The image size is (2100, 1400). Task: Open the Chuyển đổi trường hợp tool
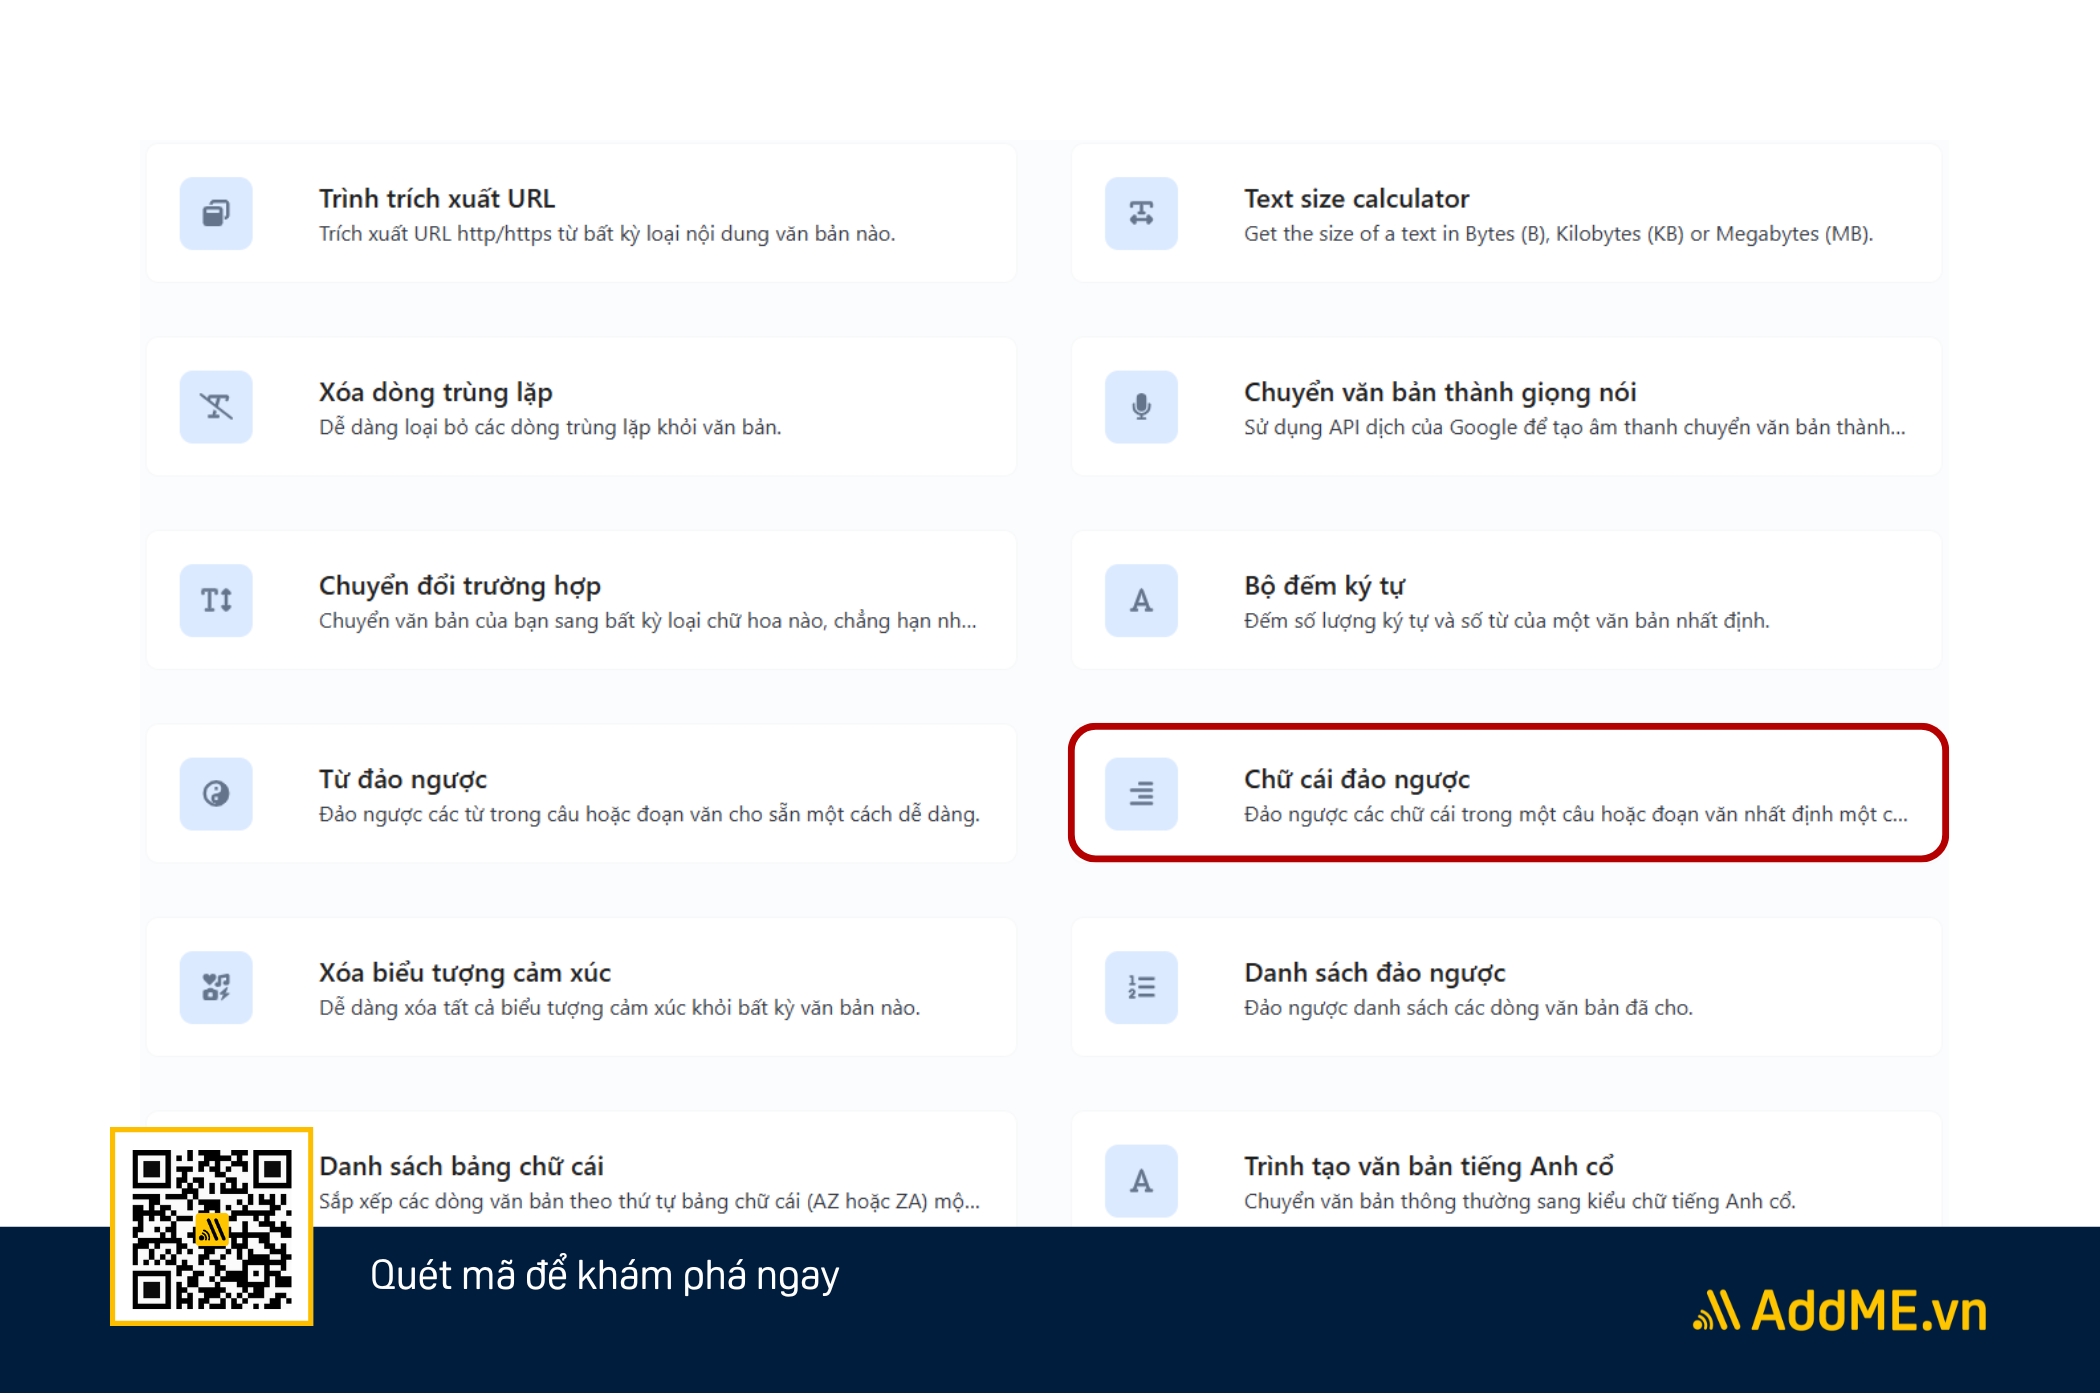[581, 600]
